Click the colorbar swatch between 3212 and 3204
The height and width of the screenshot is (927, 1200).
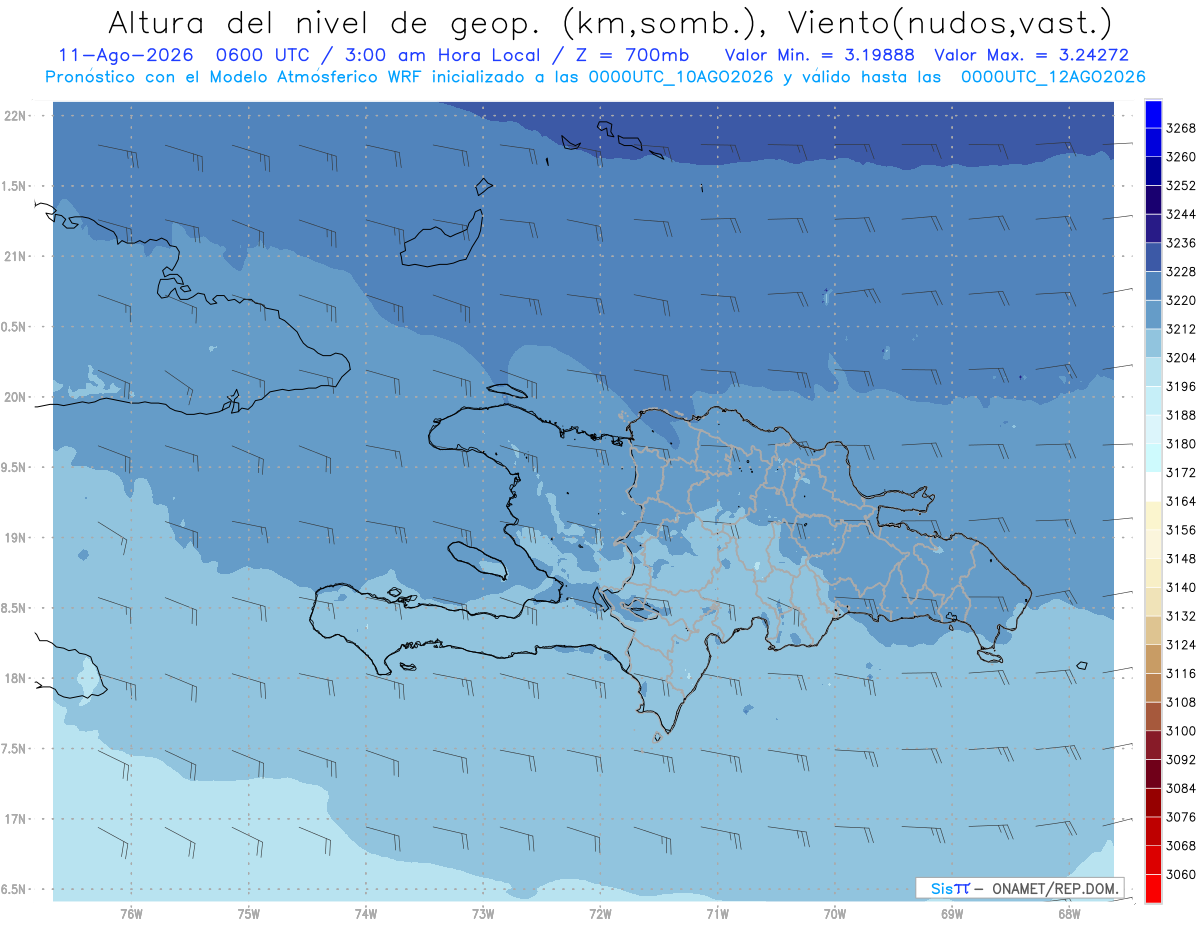[1153, 343]
